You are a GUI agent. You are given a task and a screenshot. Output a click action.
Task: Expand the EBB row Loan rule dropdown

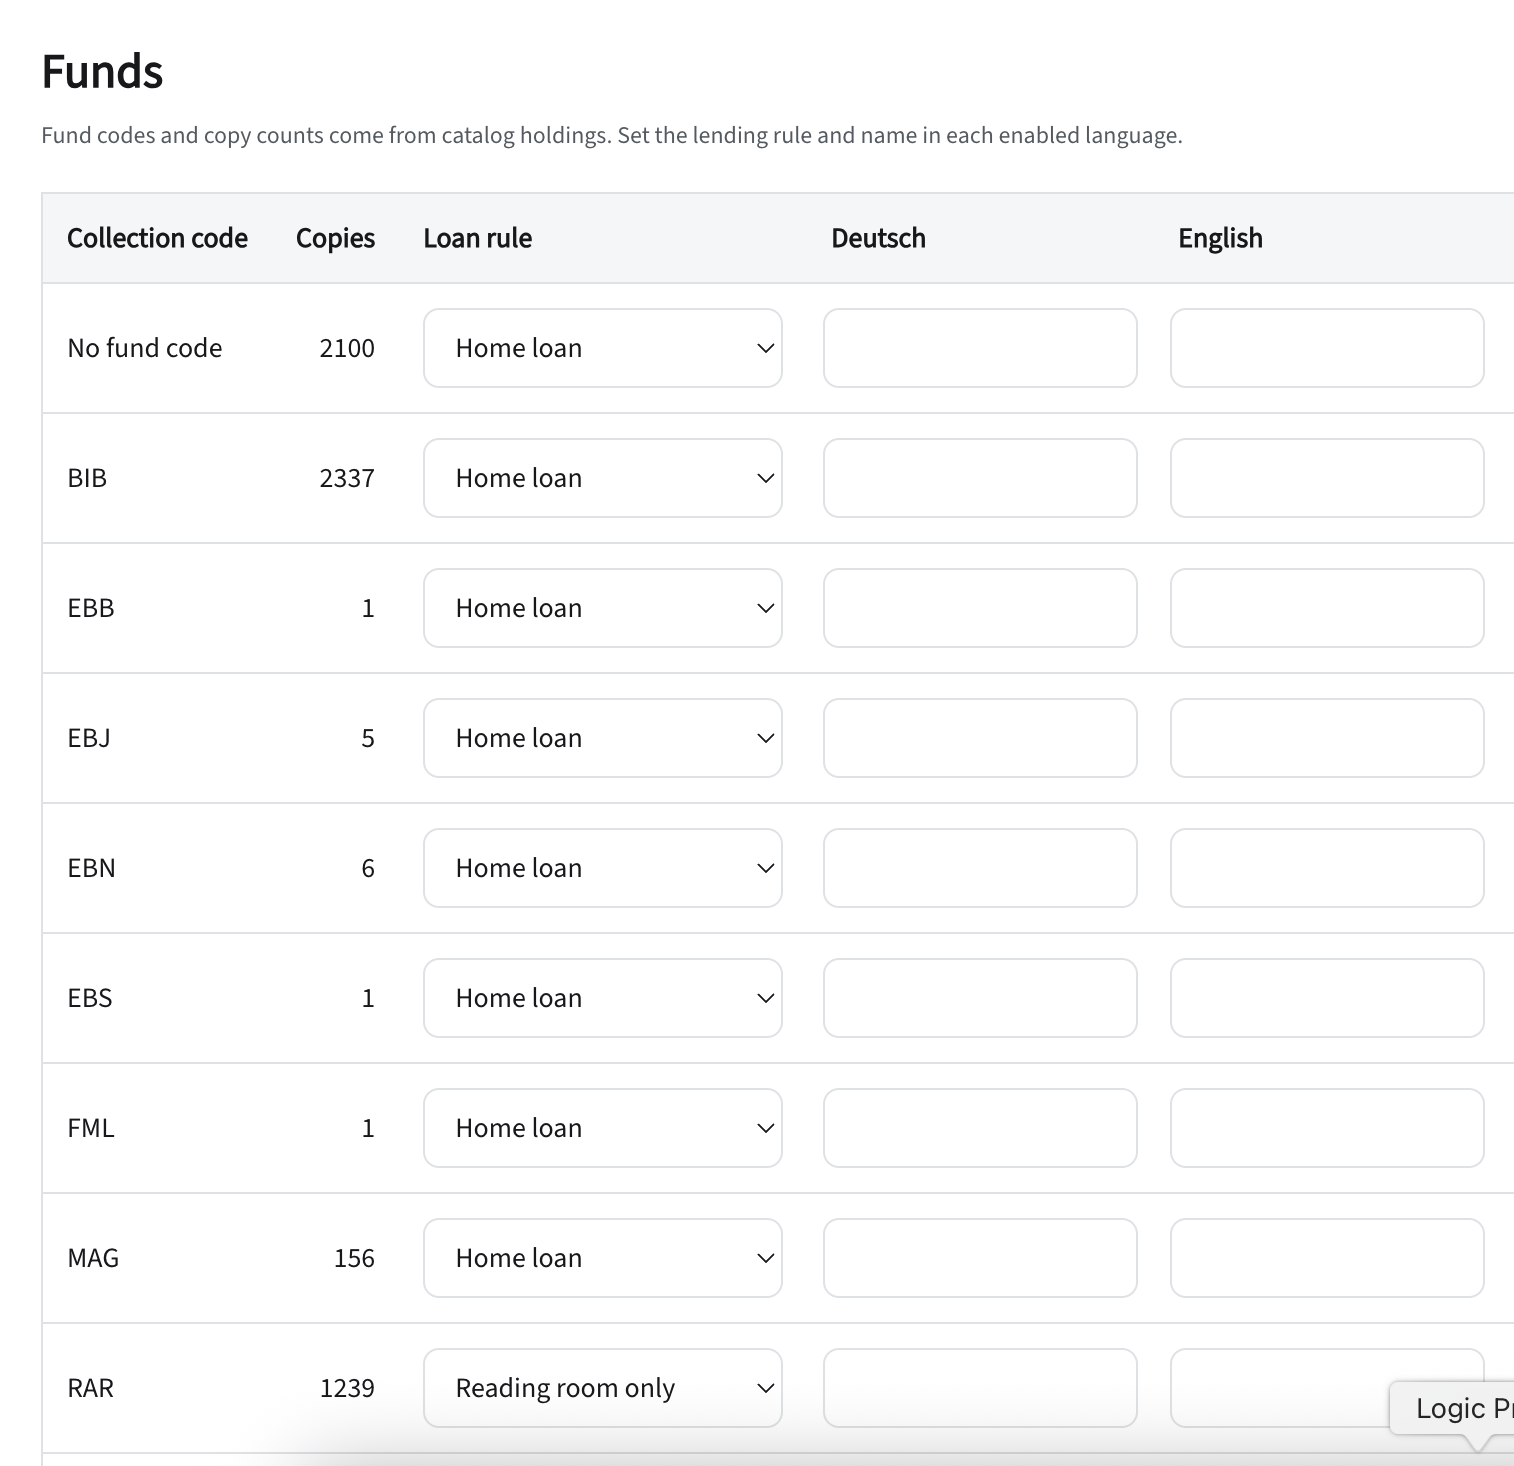click(603, 608)
